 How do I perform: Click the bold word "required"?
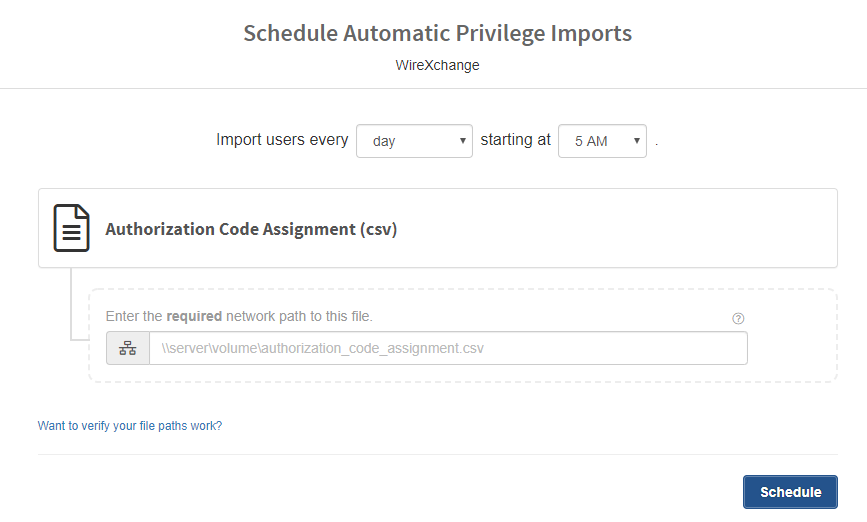pyautogui.click(x=194, y=316)
